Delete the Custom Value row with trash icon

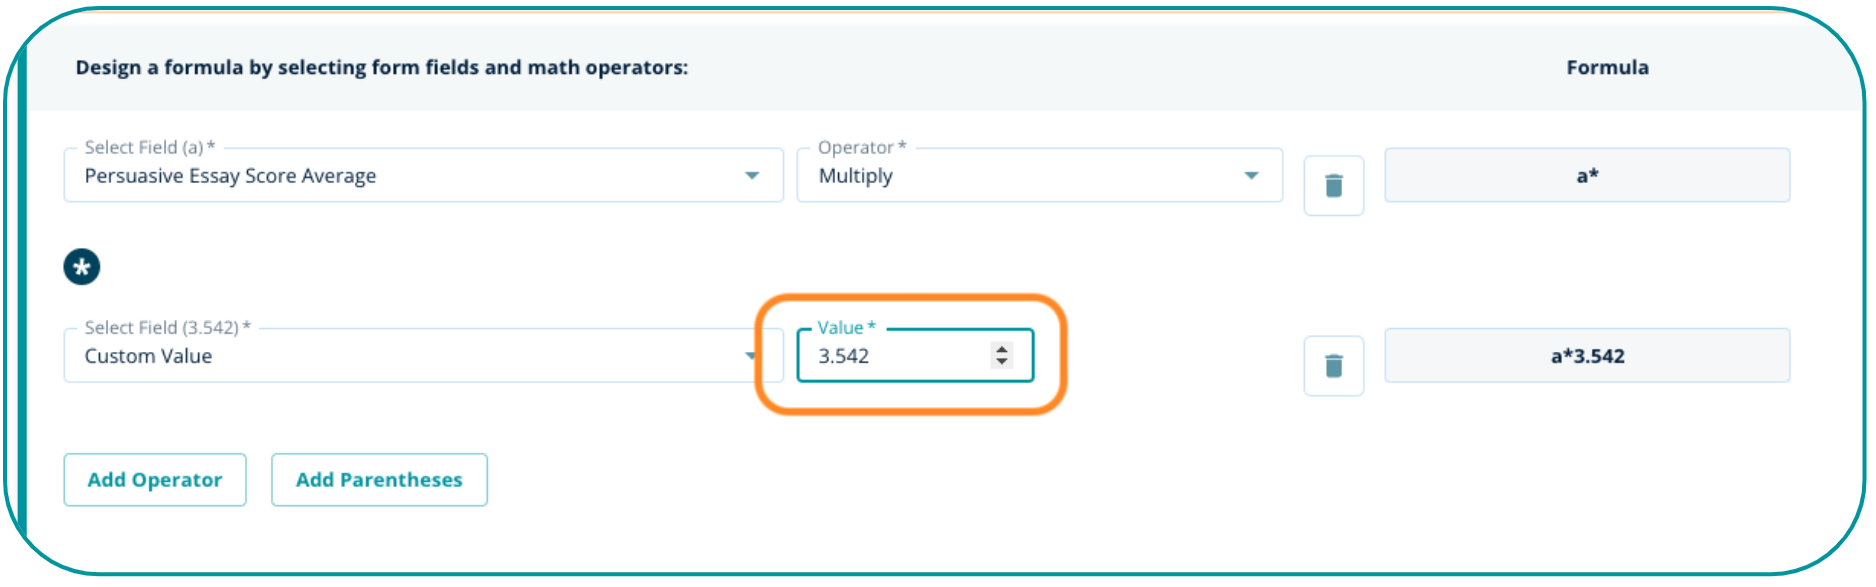pos(1333,366)
